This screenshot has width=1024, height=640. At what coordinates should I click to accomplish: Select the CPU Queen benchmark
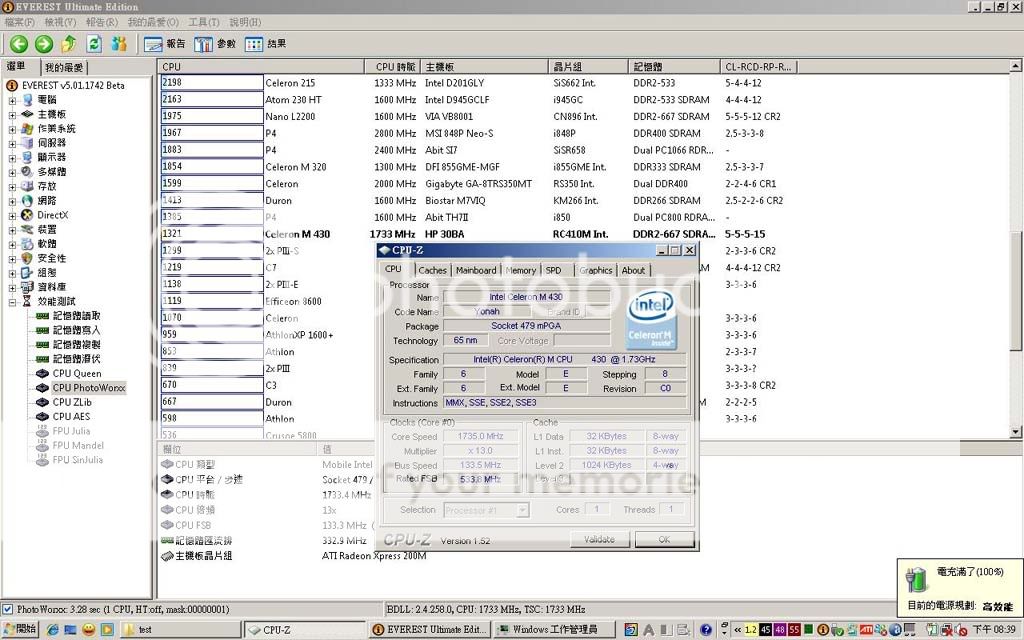click(x=77, y=374)
